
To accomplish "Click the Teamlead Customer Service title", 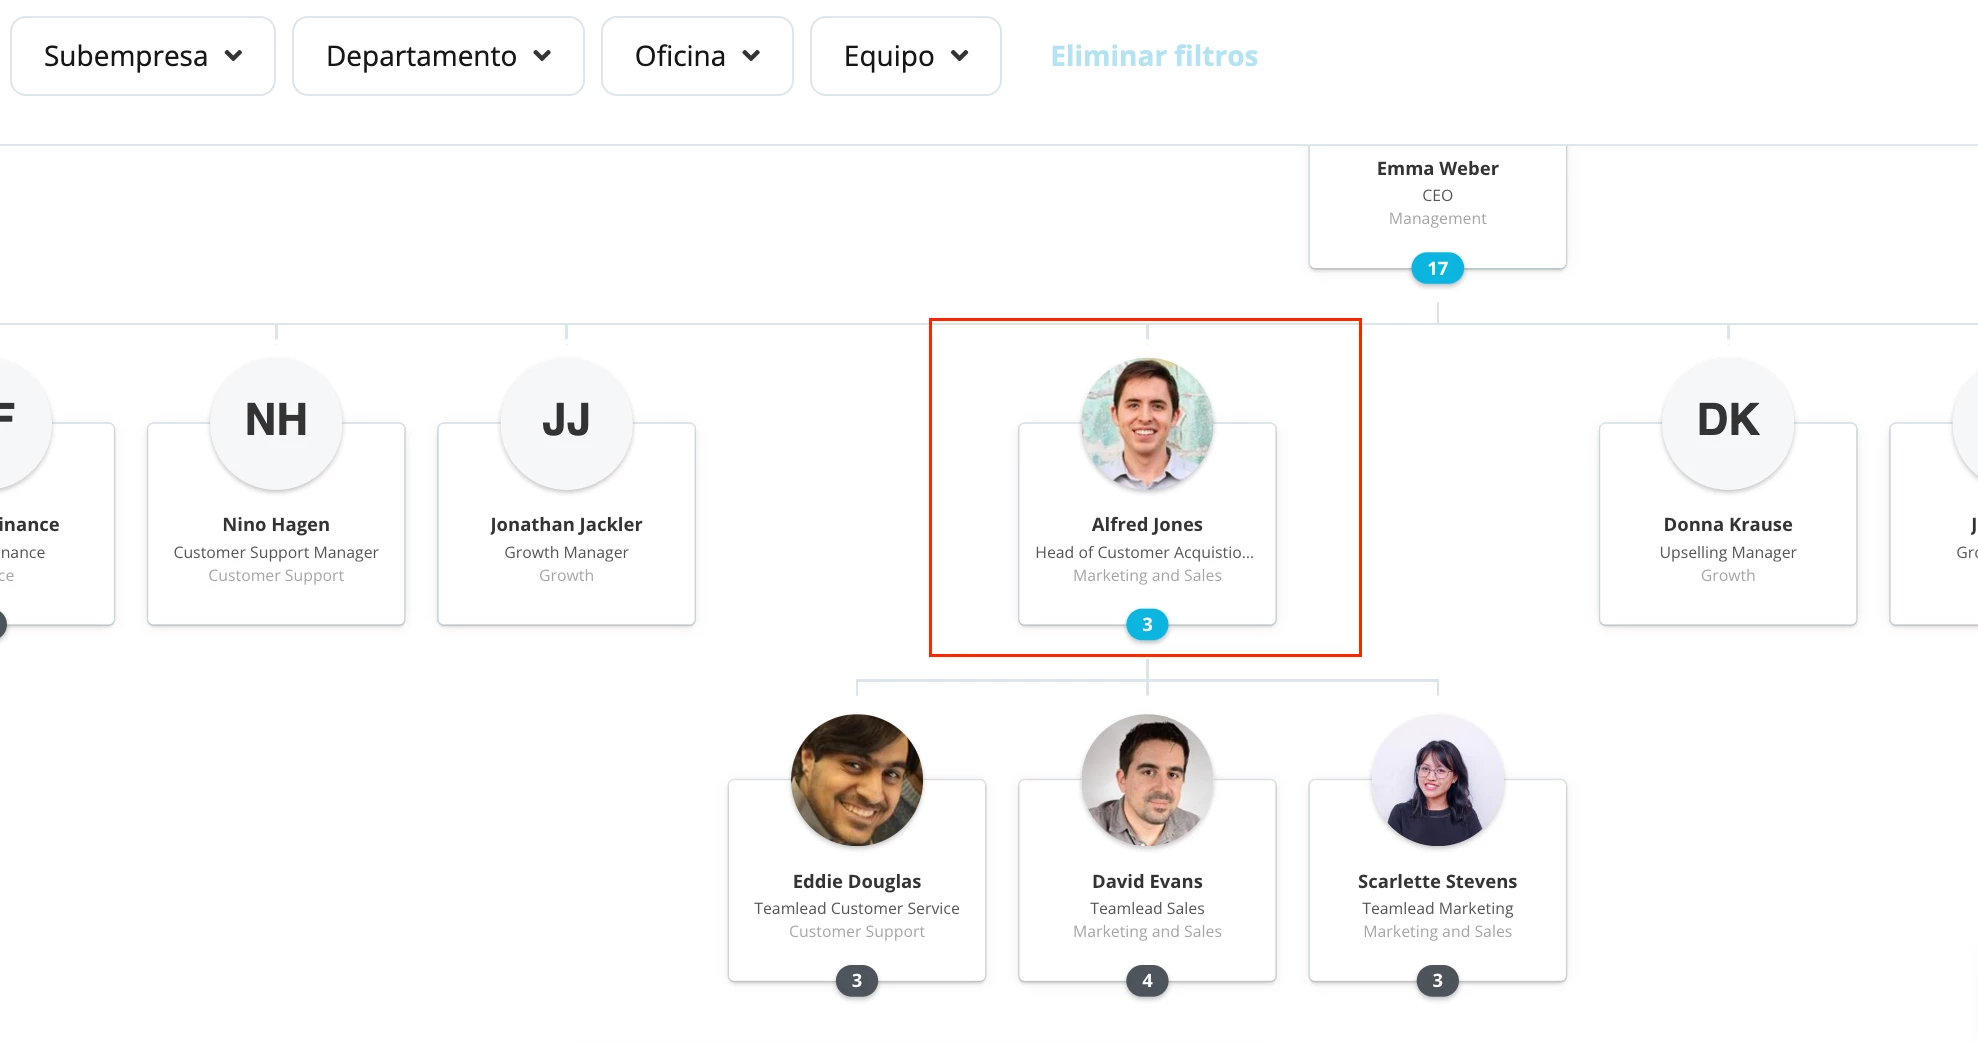I will (857, 908).
